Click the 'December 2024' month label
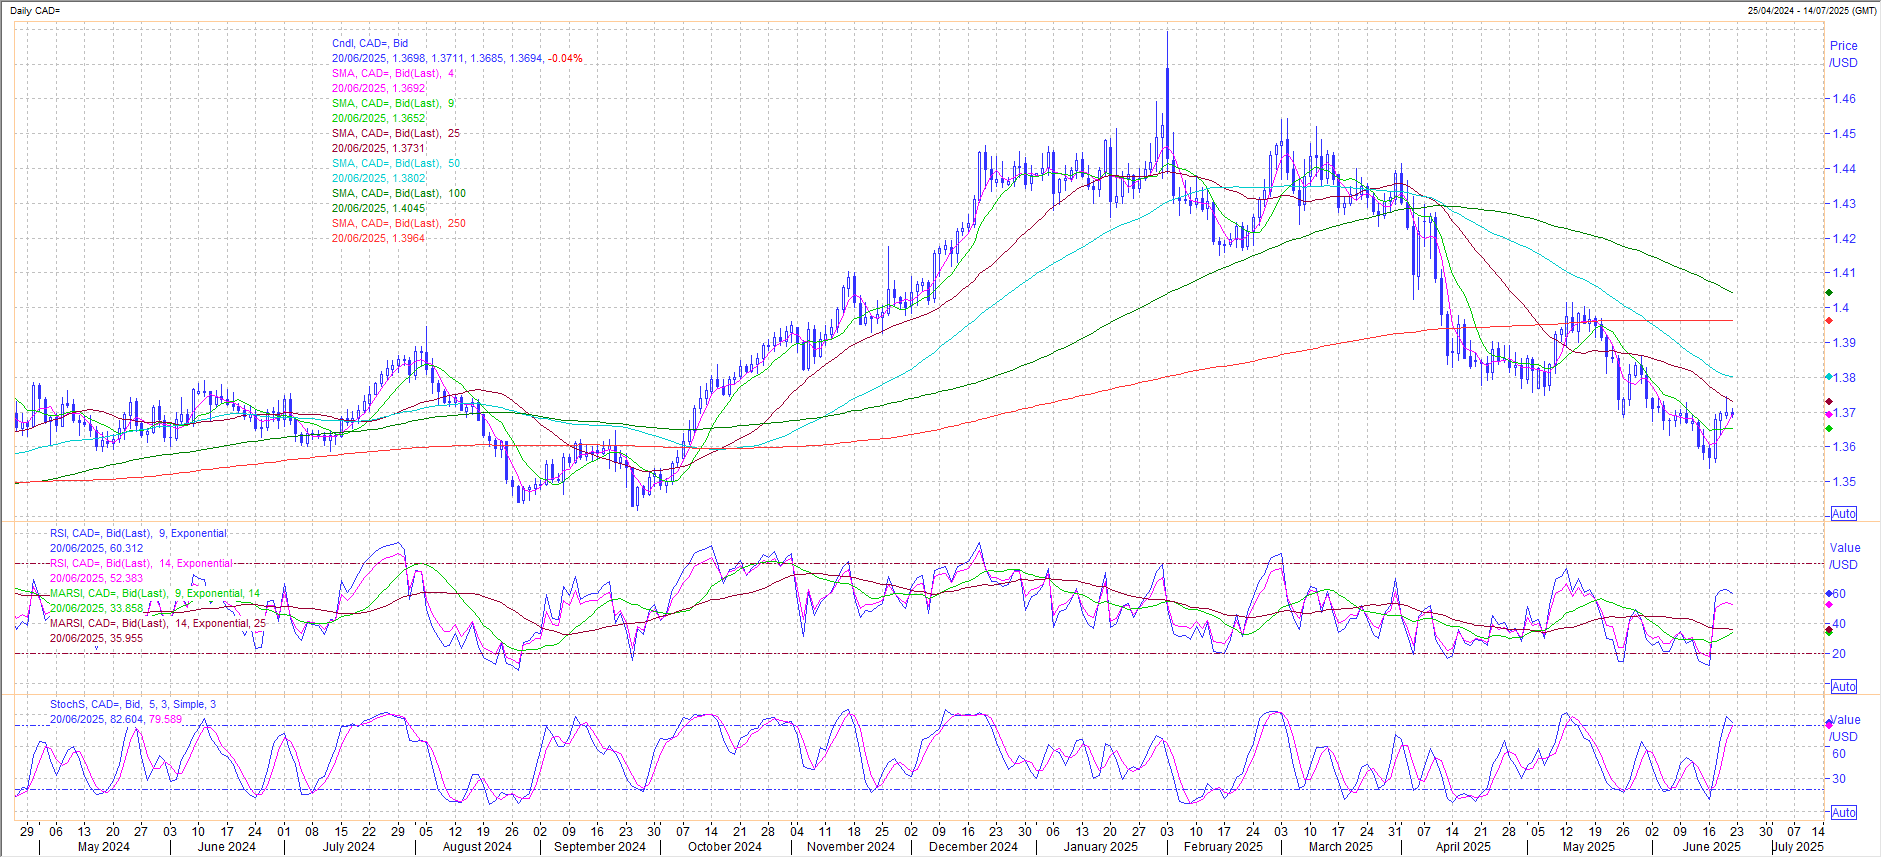 click(973, 846)
